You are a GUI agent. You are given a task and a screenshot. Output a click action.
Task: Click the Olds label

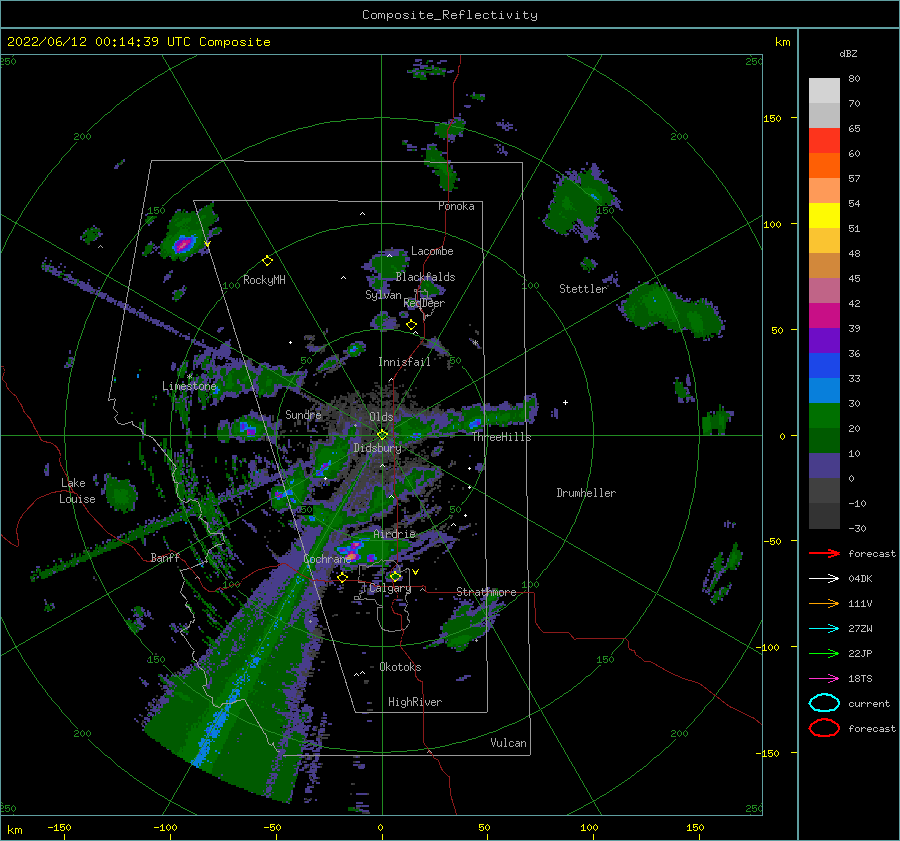point(381,417)
